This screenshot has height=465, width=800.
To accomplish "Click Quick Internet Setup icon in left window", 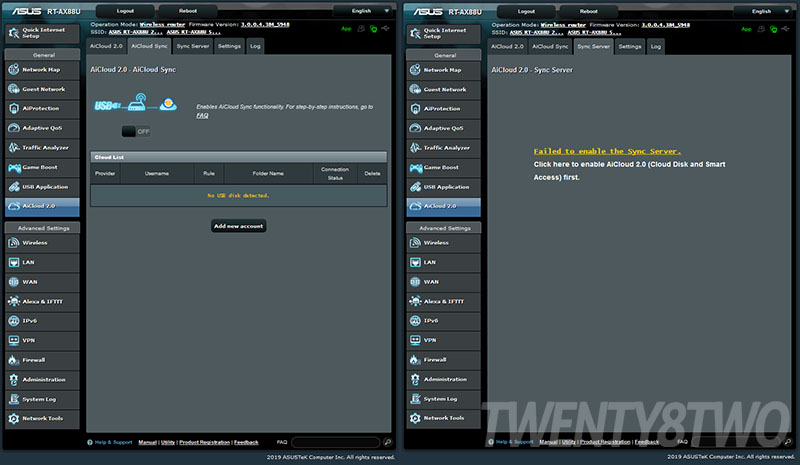I will (14, 33).
